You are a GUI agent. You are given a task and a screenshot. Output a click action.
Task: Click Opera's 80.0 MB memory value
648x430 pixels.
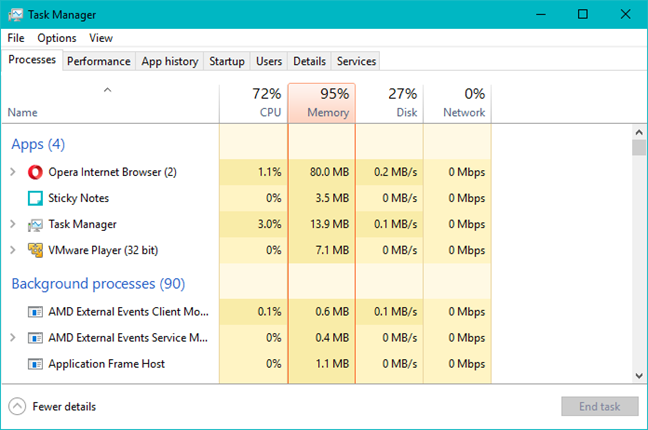click(x=329, y=172)
